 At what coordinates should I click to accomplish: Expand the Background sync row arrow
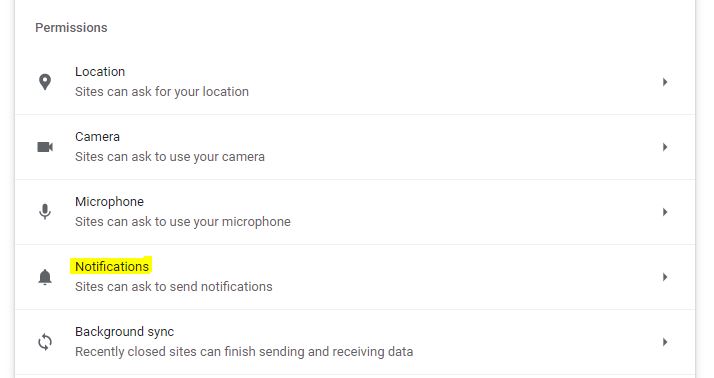(665, 342)
